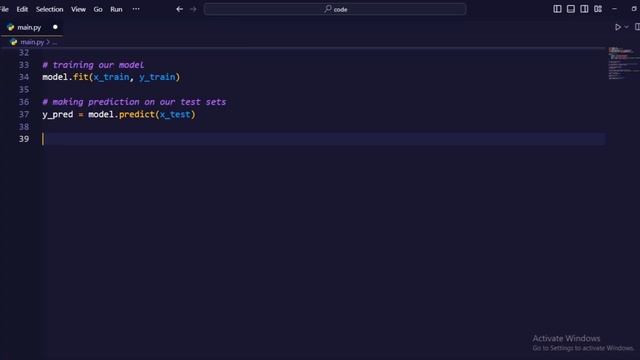Run the Python file with play icon
The height and width of the screenshot is (360, 640).
pos(618,27)
